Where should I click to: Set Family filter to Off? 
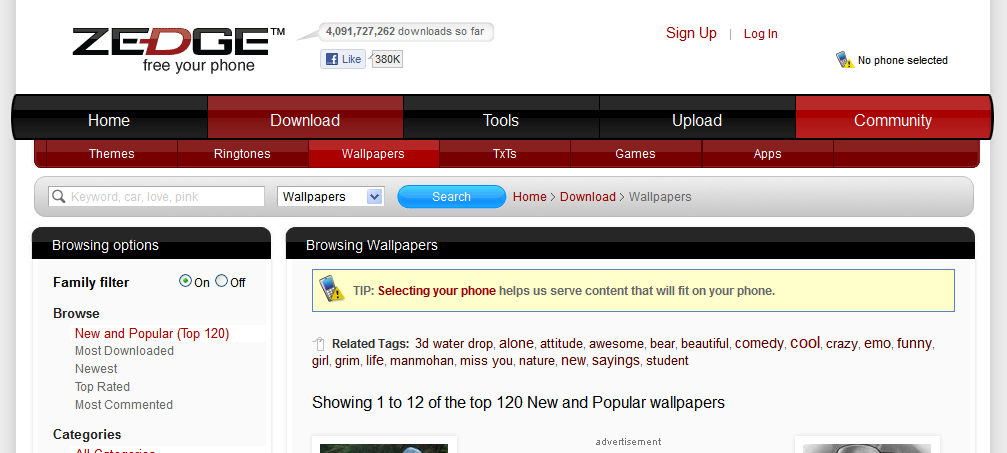coord(222,281)
